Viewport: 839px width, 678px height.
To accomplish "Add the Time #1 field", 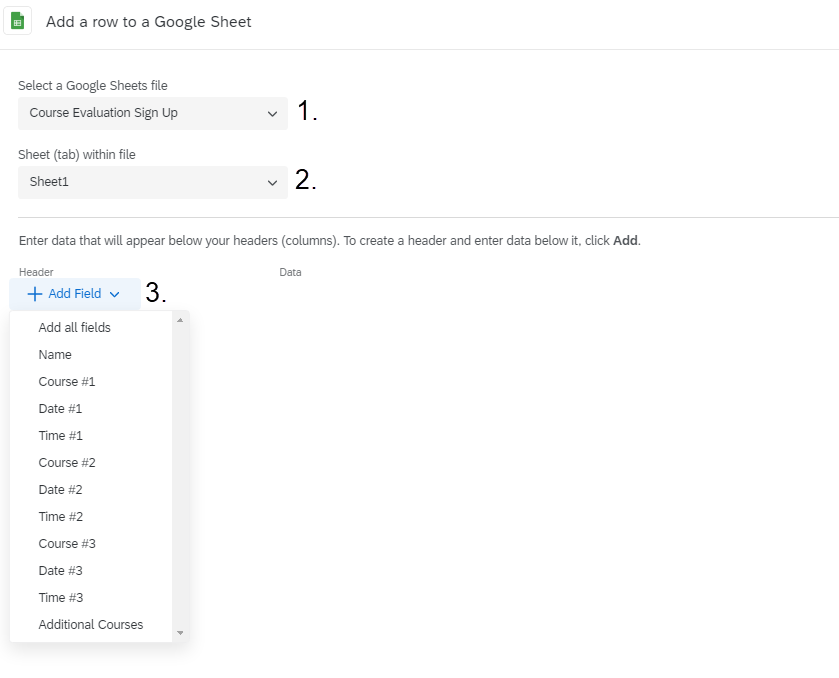I will 61,435.
